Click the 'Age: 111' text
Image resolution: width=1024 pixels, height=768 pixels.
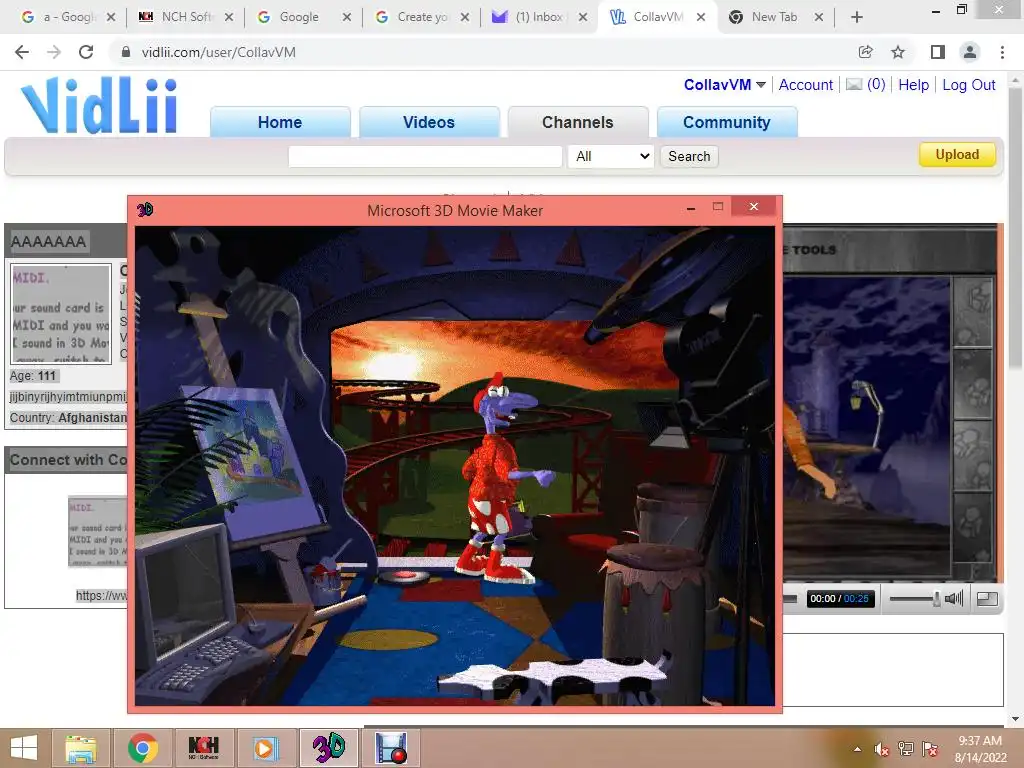[x=33, y=376]
